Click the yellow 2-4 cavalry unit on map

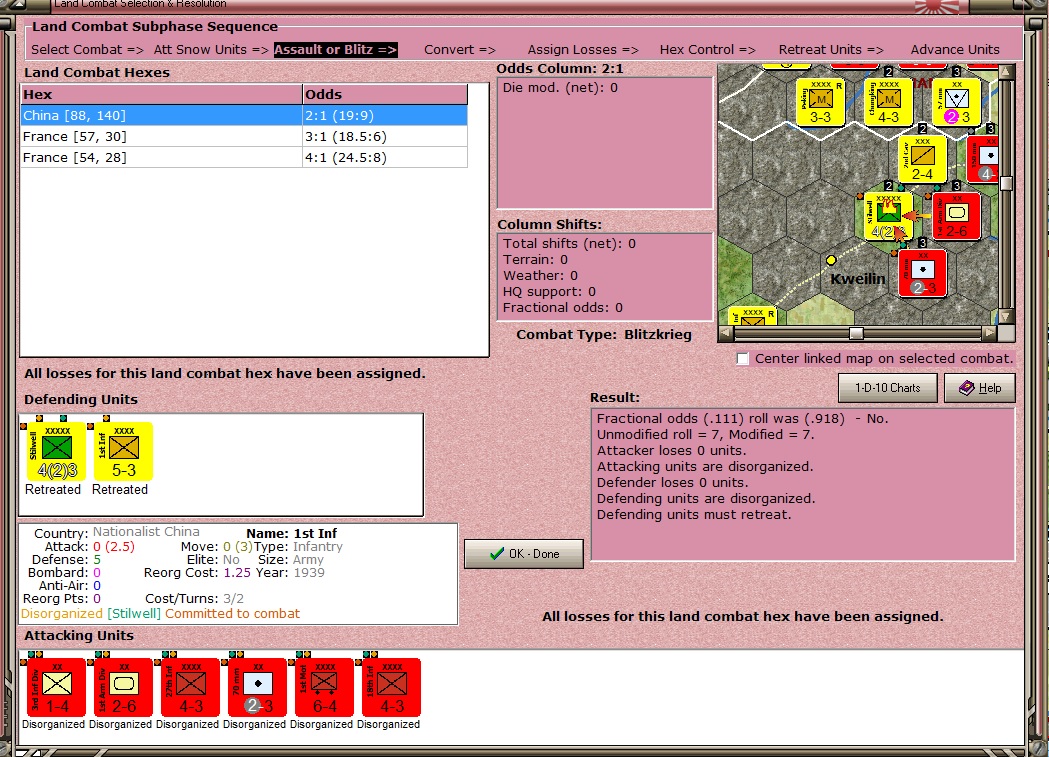[x=923, y=159]
